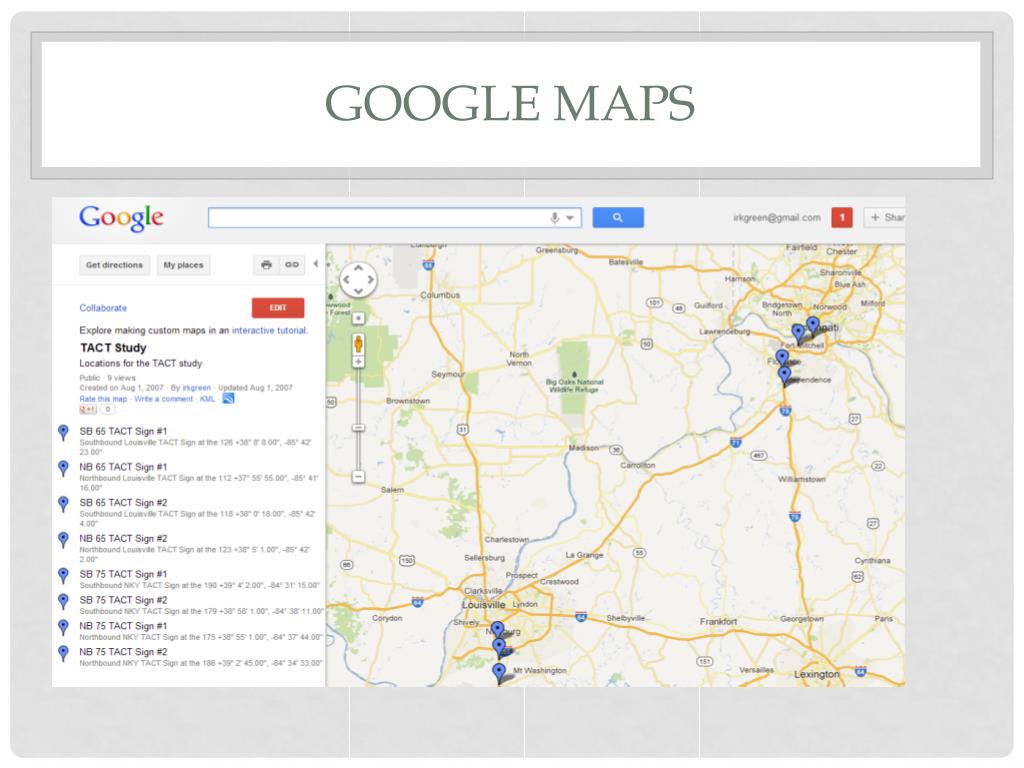Image resolution: width=1024 pixels, height=768 pixels.
Task: Click Write a comment link
Action: point(163,398)
